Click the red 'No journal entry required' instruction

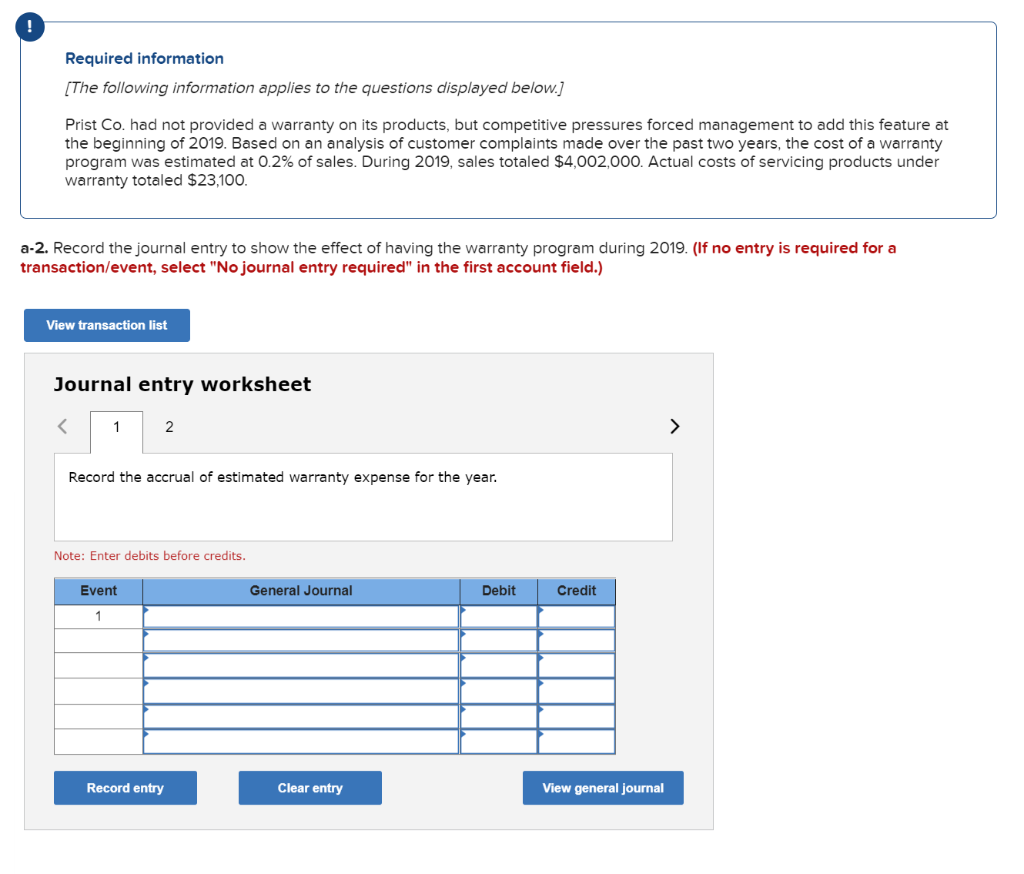click(x=458, y=258)
